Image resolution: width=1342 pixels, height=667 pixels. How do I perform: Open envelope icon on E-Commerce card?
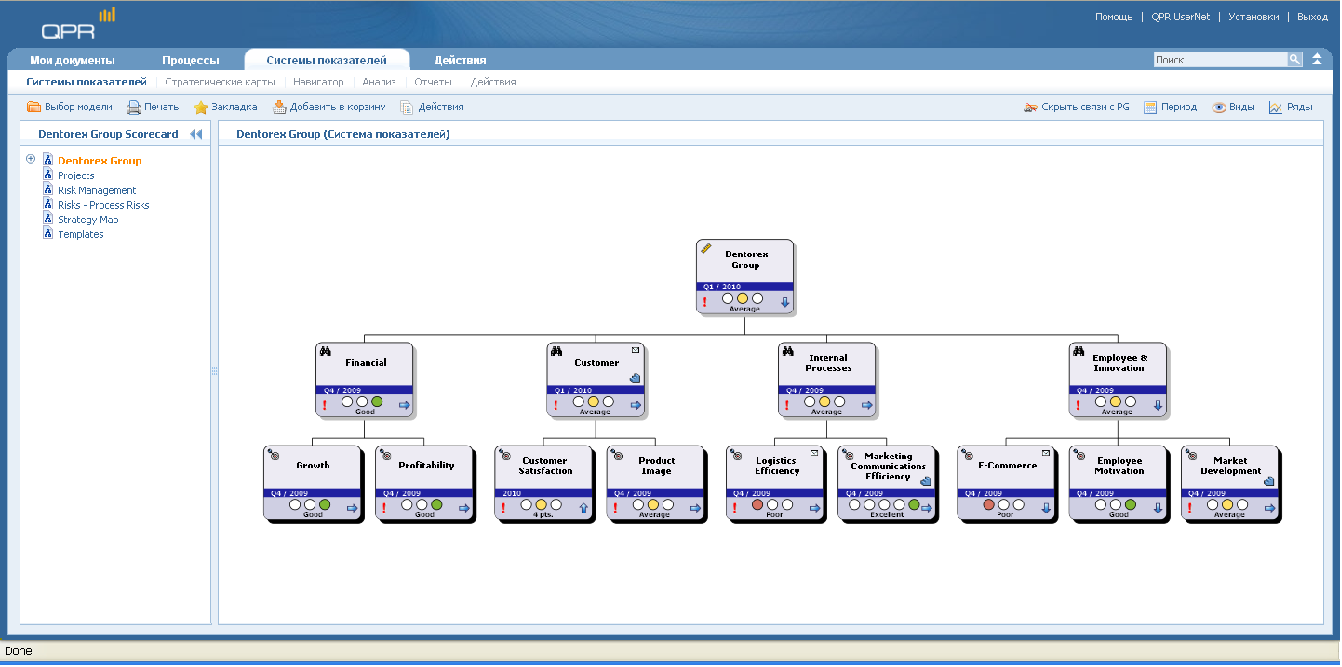pos(1046,453)
